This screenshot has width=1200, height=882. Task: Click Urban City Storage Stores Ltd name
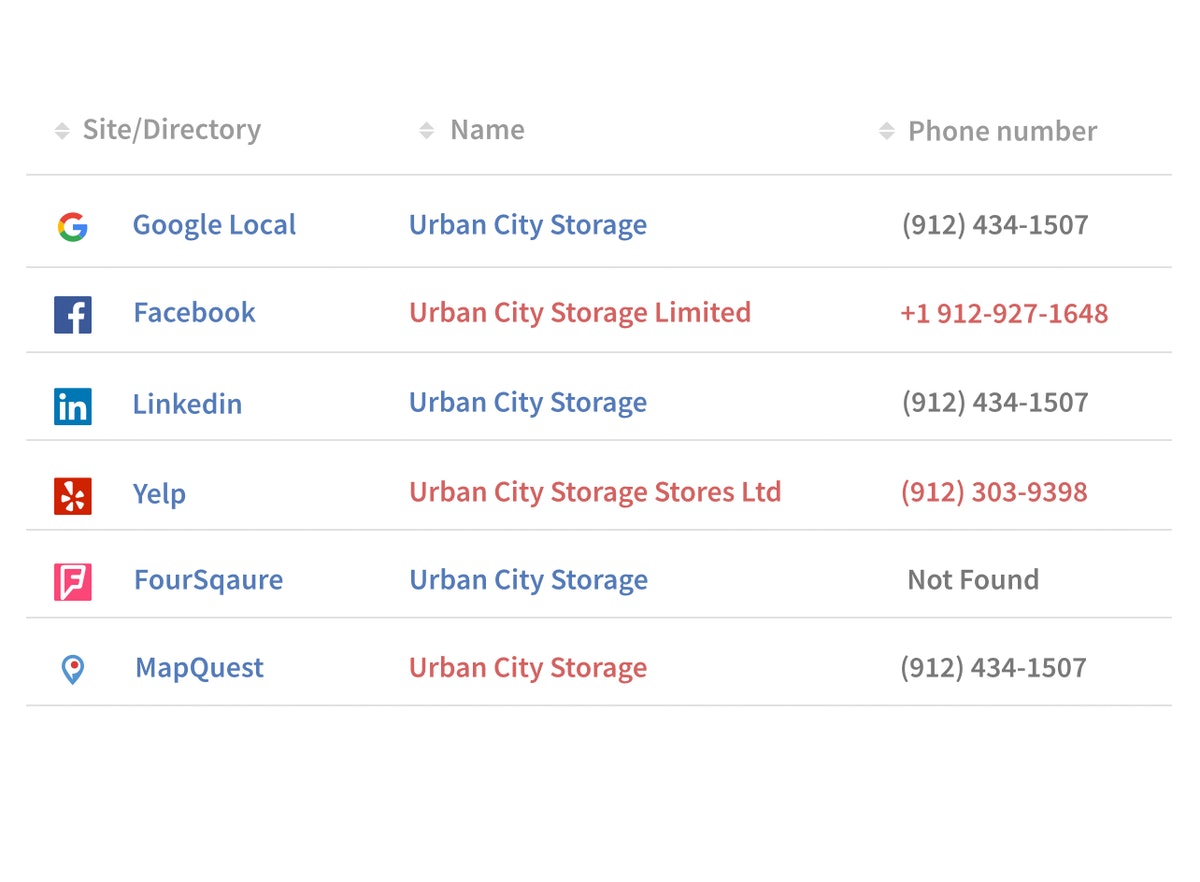[594, 493]
